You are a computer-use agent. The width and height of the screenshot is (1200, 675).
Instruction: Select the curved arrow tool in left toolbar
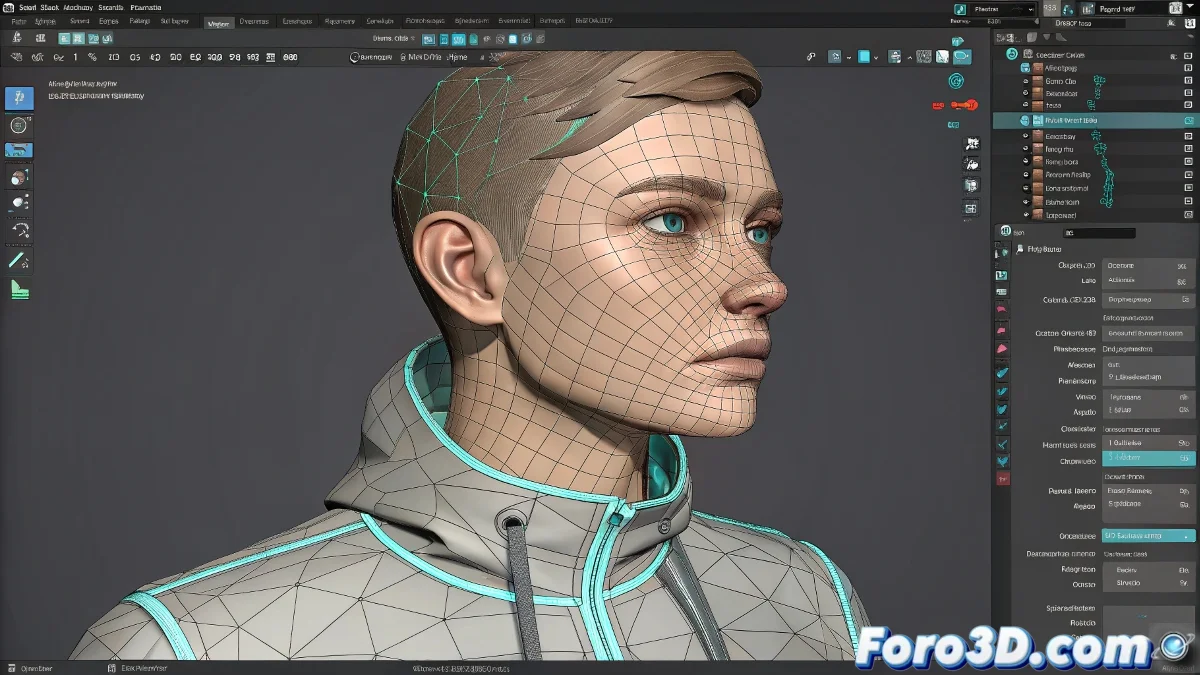click(19, 230)
